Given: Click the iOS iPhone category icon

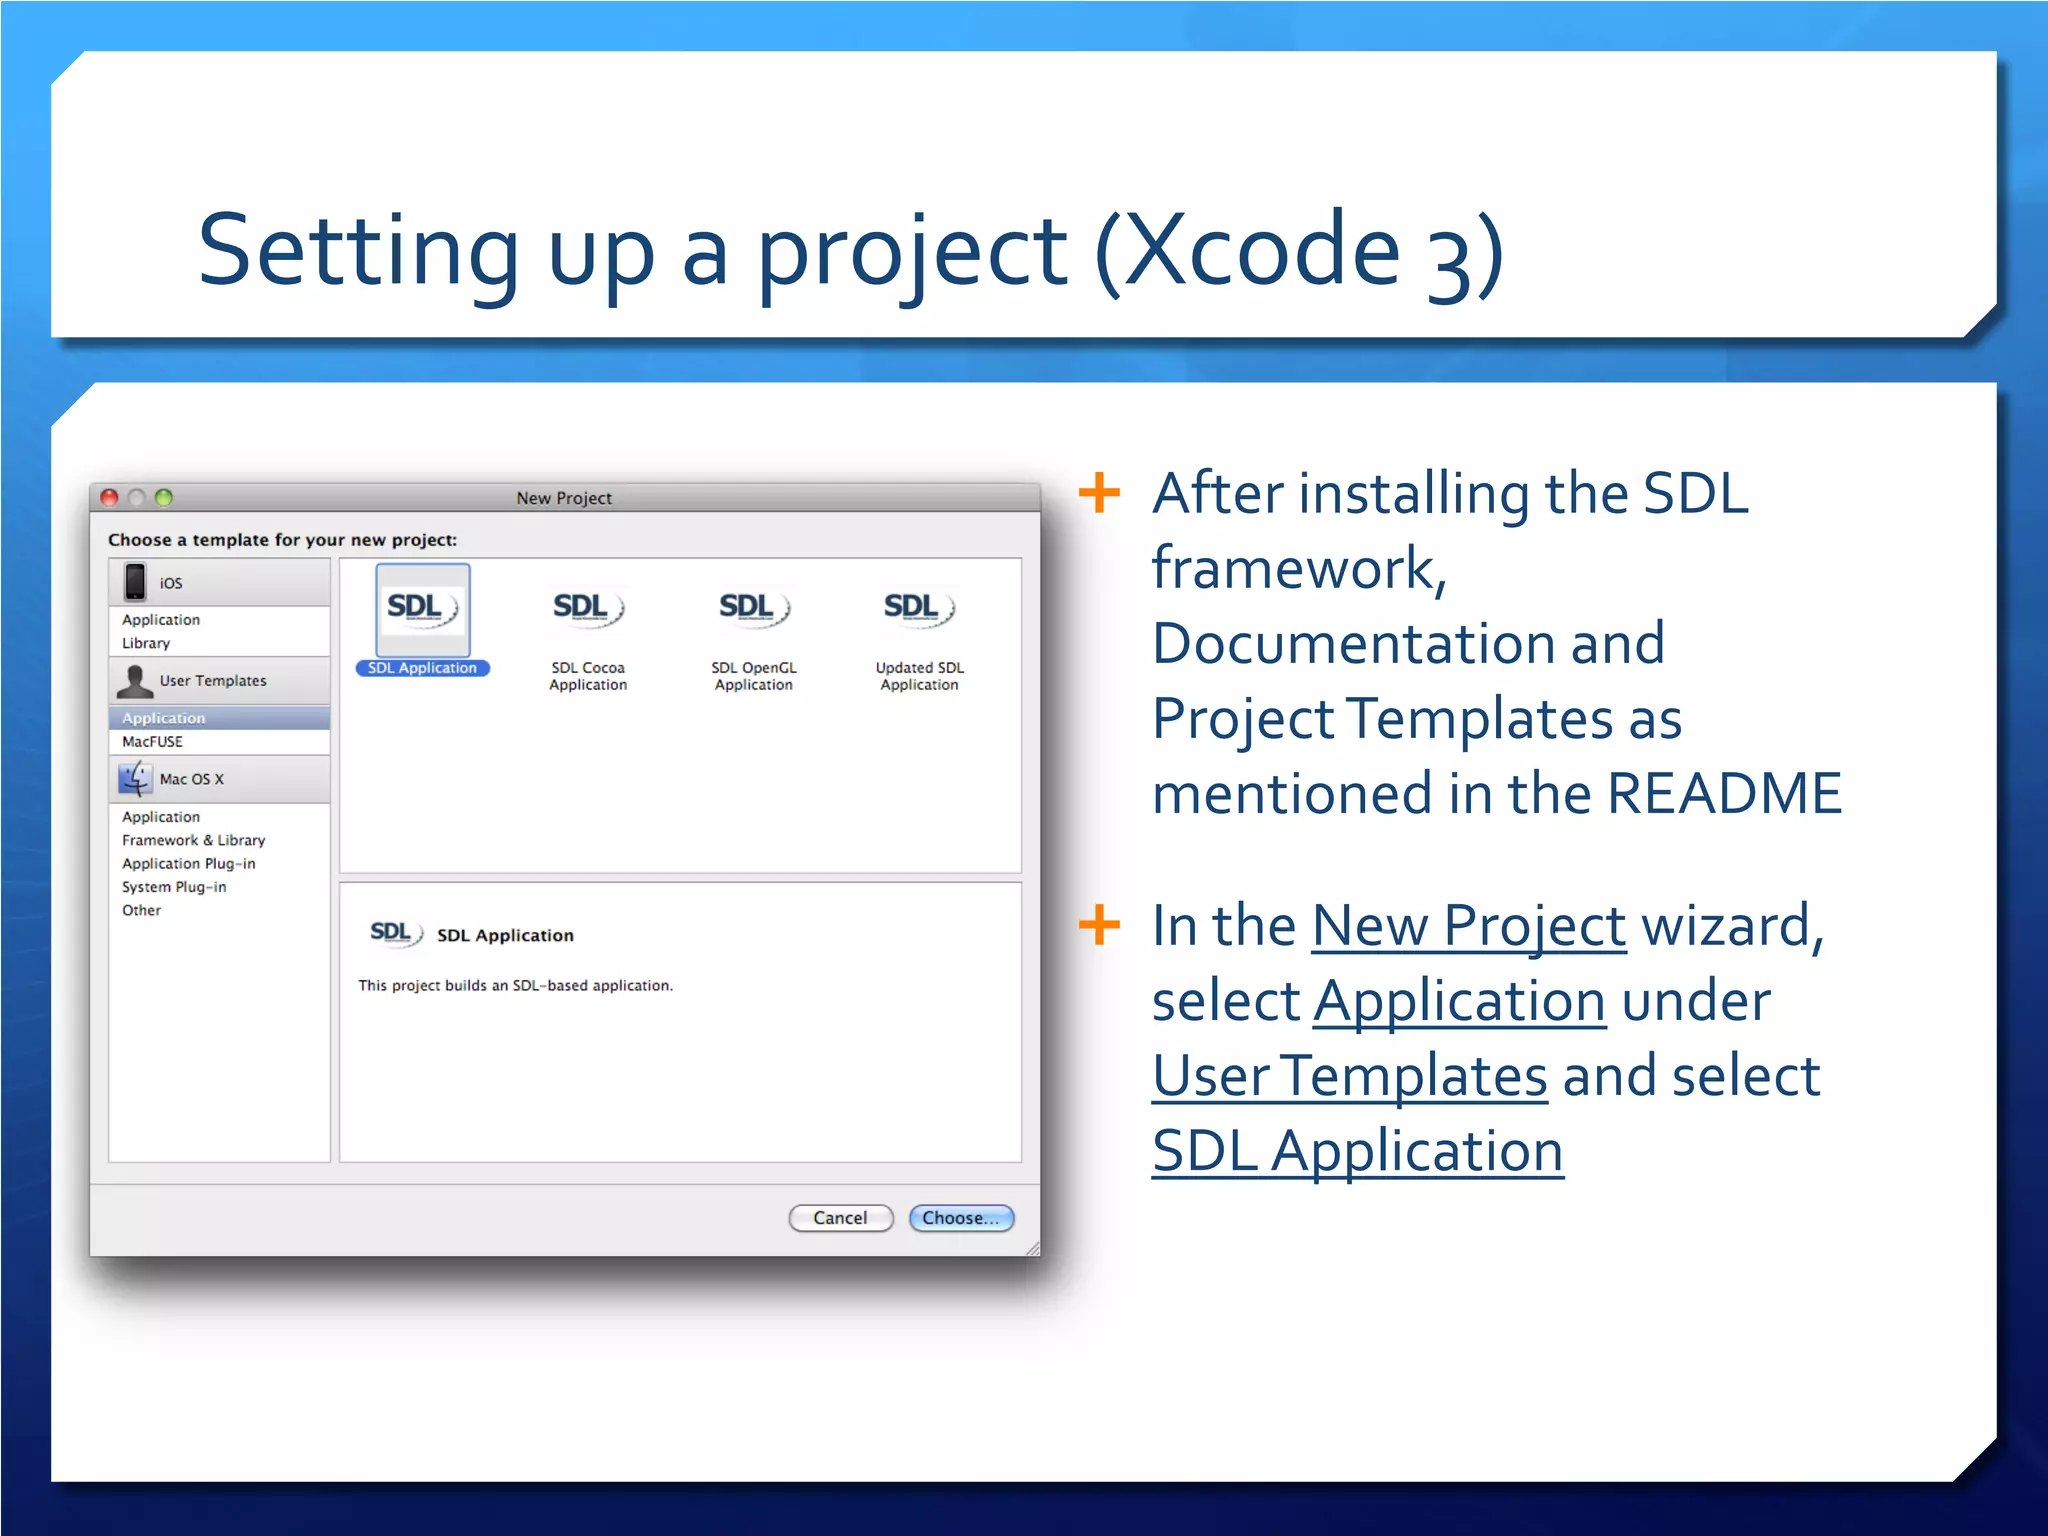Looking at the screenshot, I should (135, 582).
